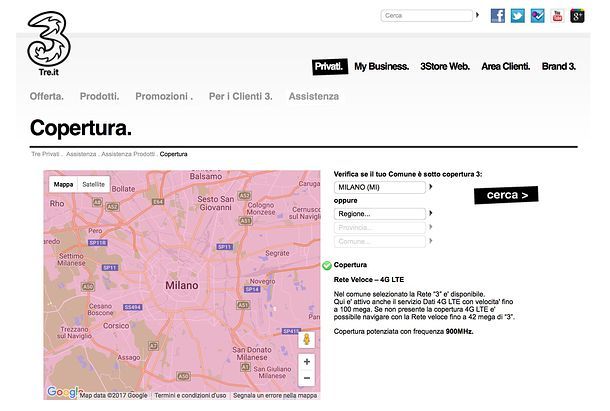
Task: Click San Donato Milanese on map
Action: 252,353
